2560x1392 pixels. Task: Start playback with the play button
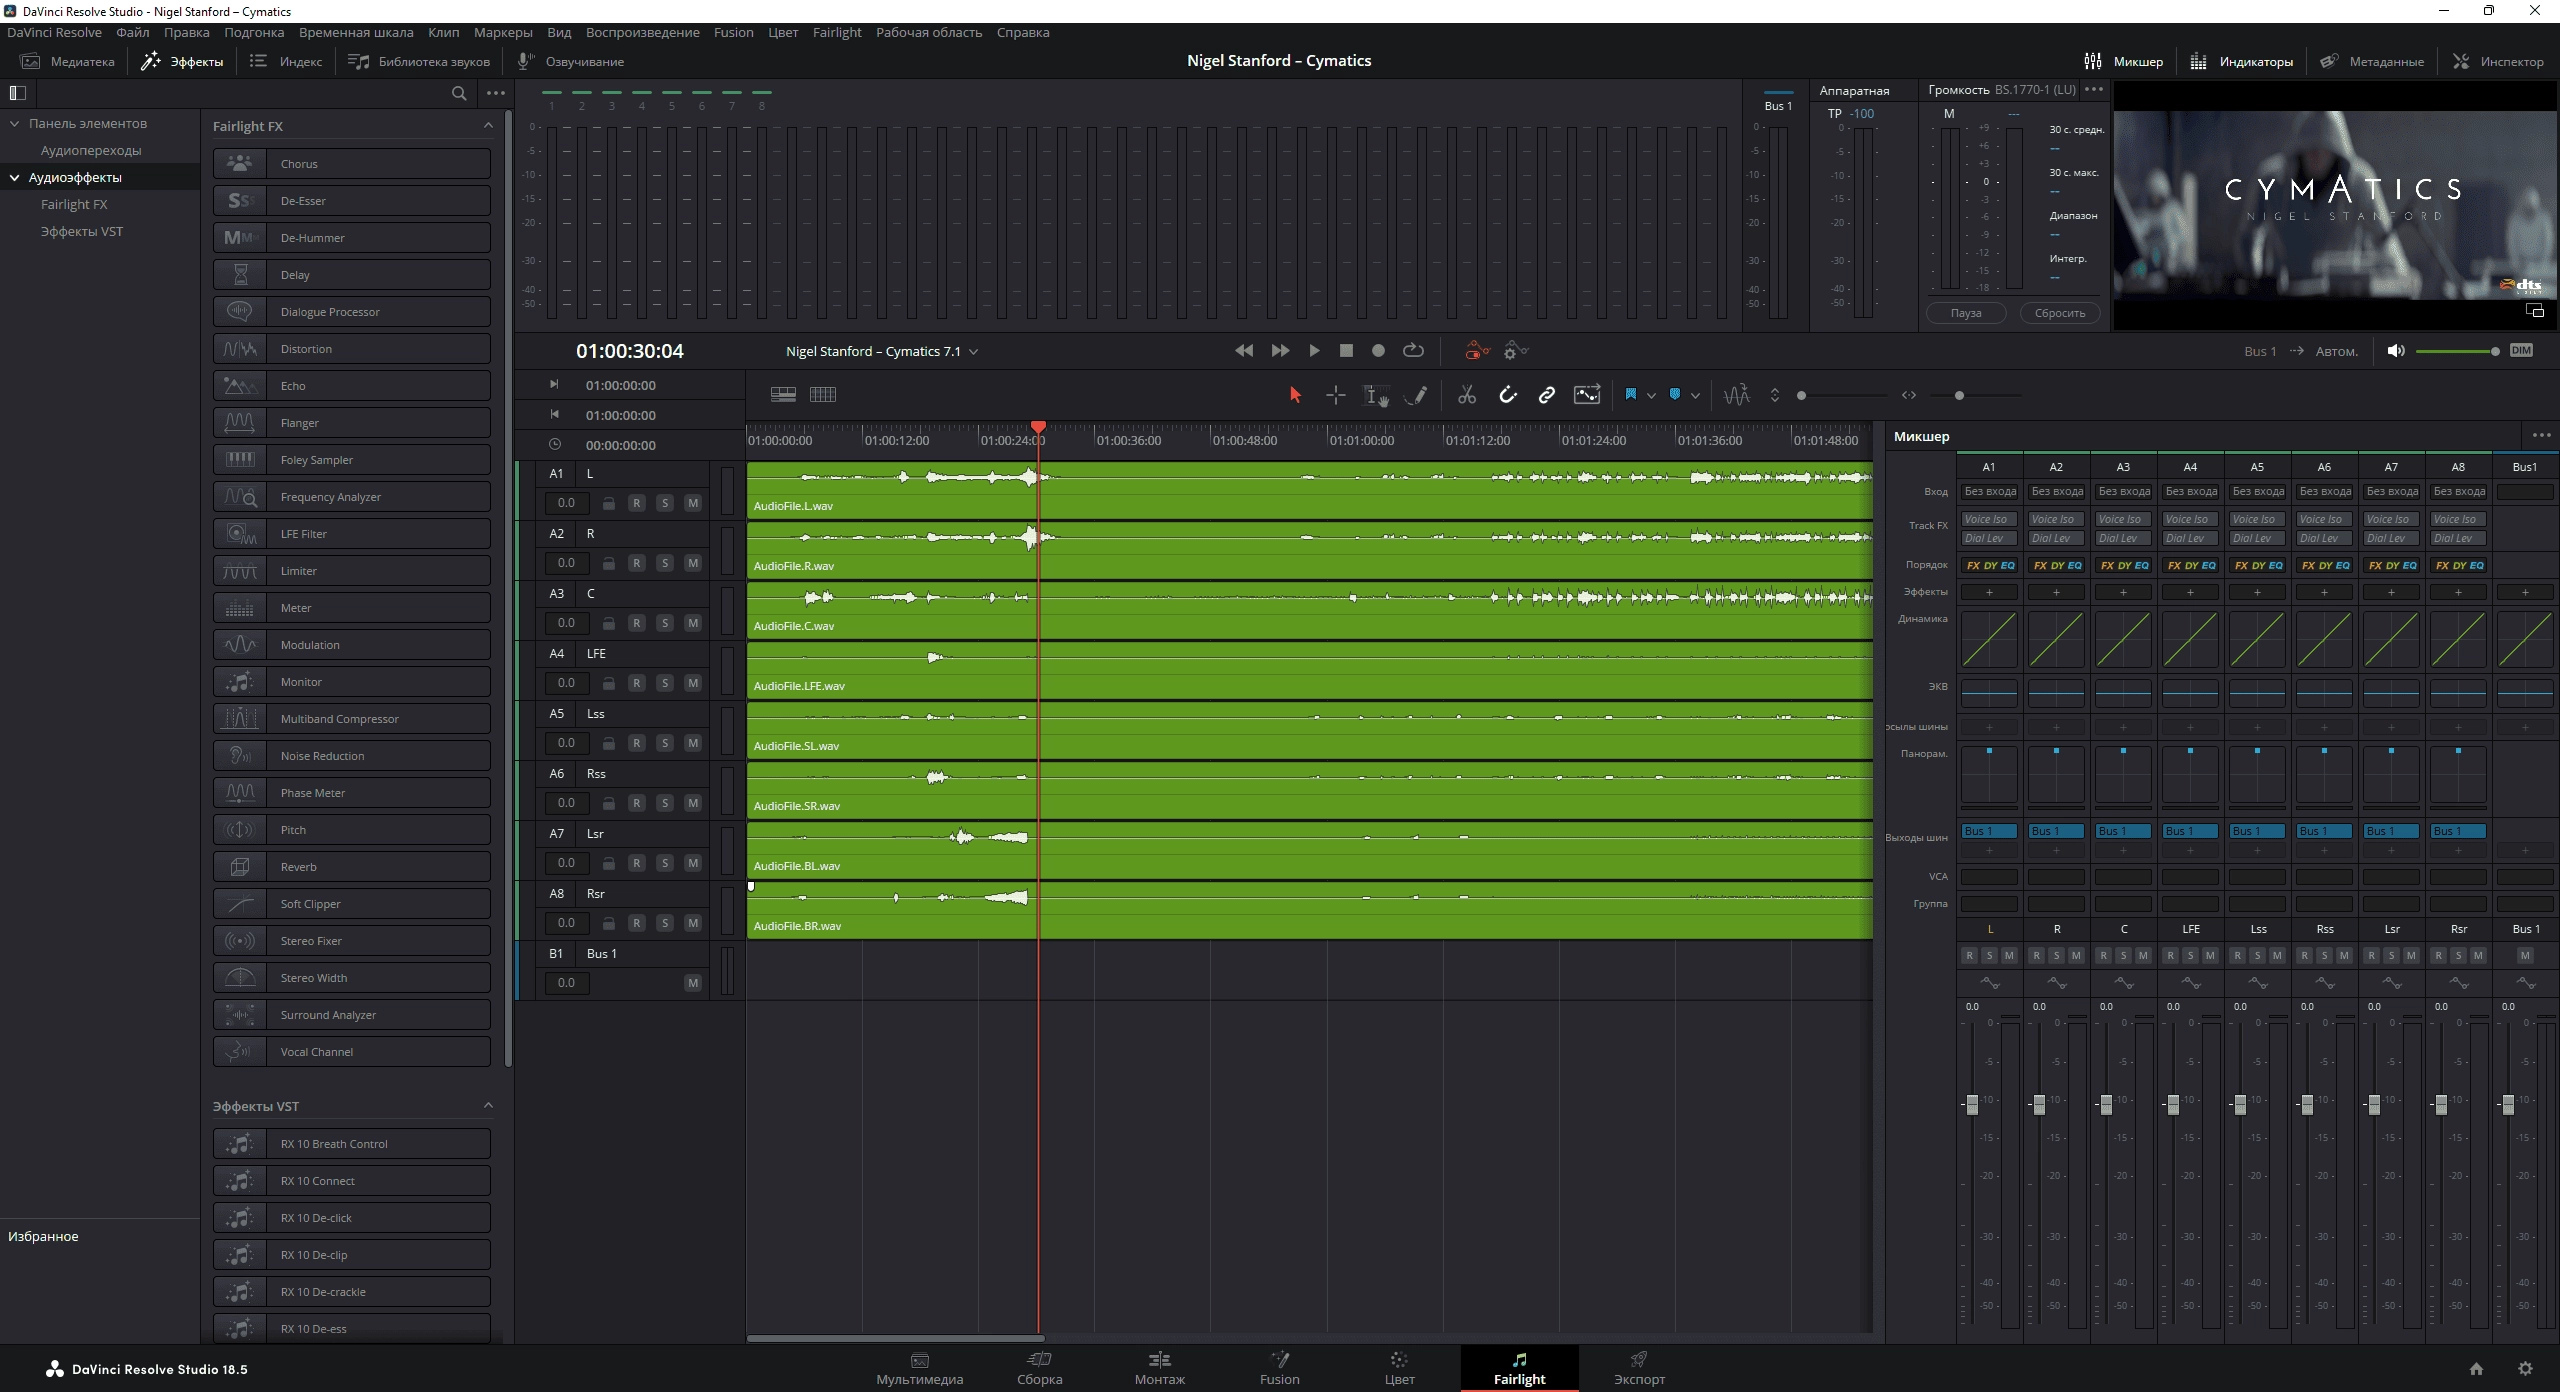click(x=1314, y=351)
